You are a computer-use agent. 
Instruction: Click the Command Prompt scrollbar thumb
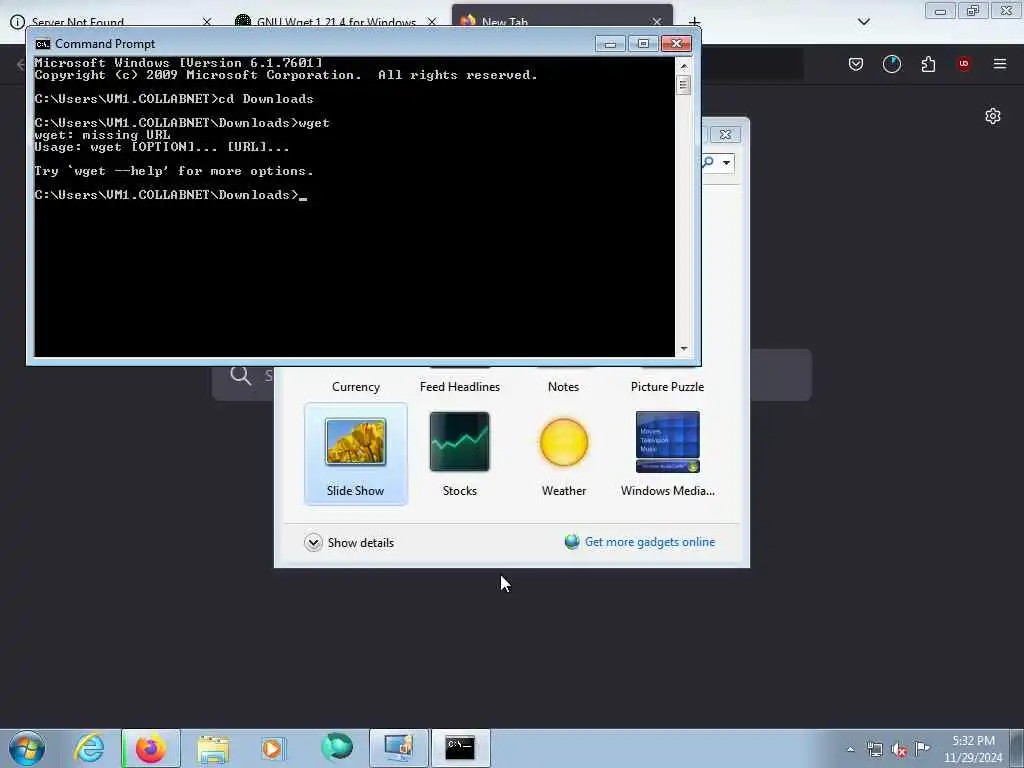click(x=684, y=85)
